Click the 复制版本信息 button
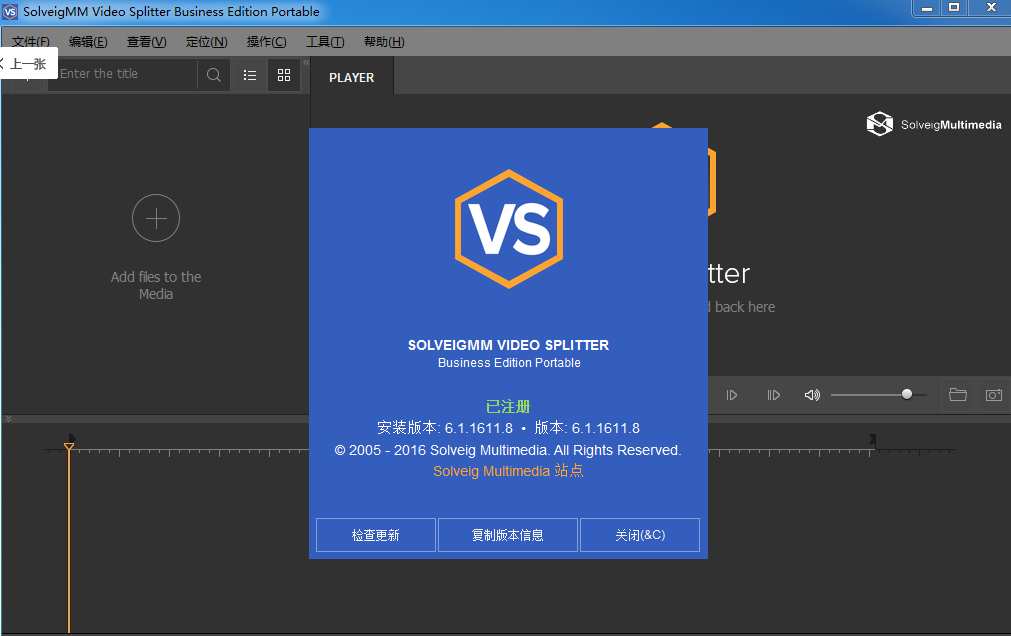This screenshot has width=1011, height=636. [x=507, y=535]
